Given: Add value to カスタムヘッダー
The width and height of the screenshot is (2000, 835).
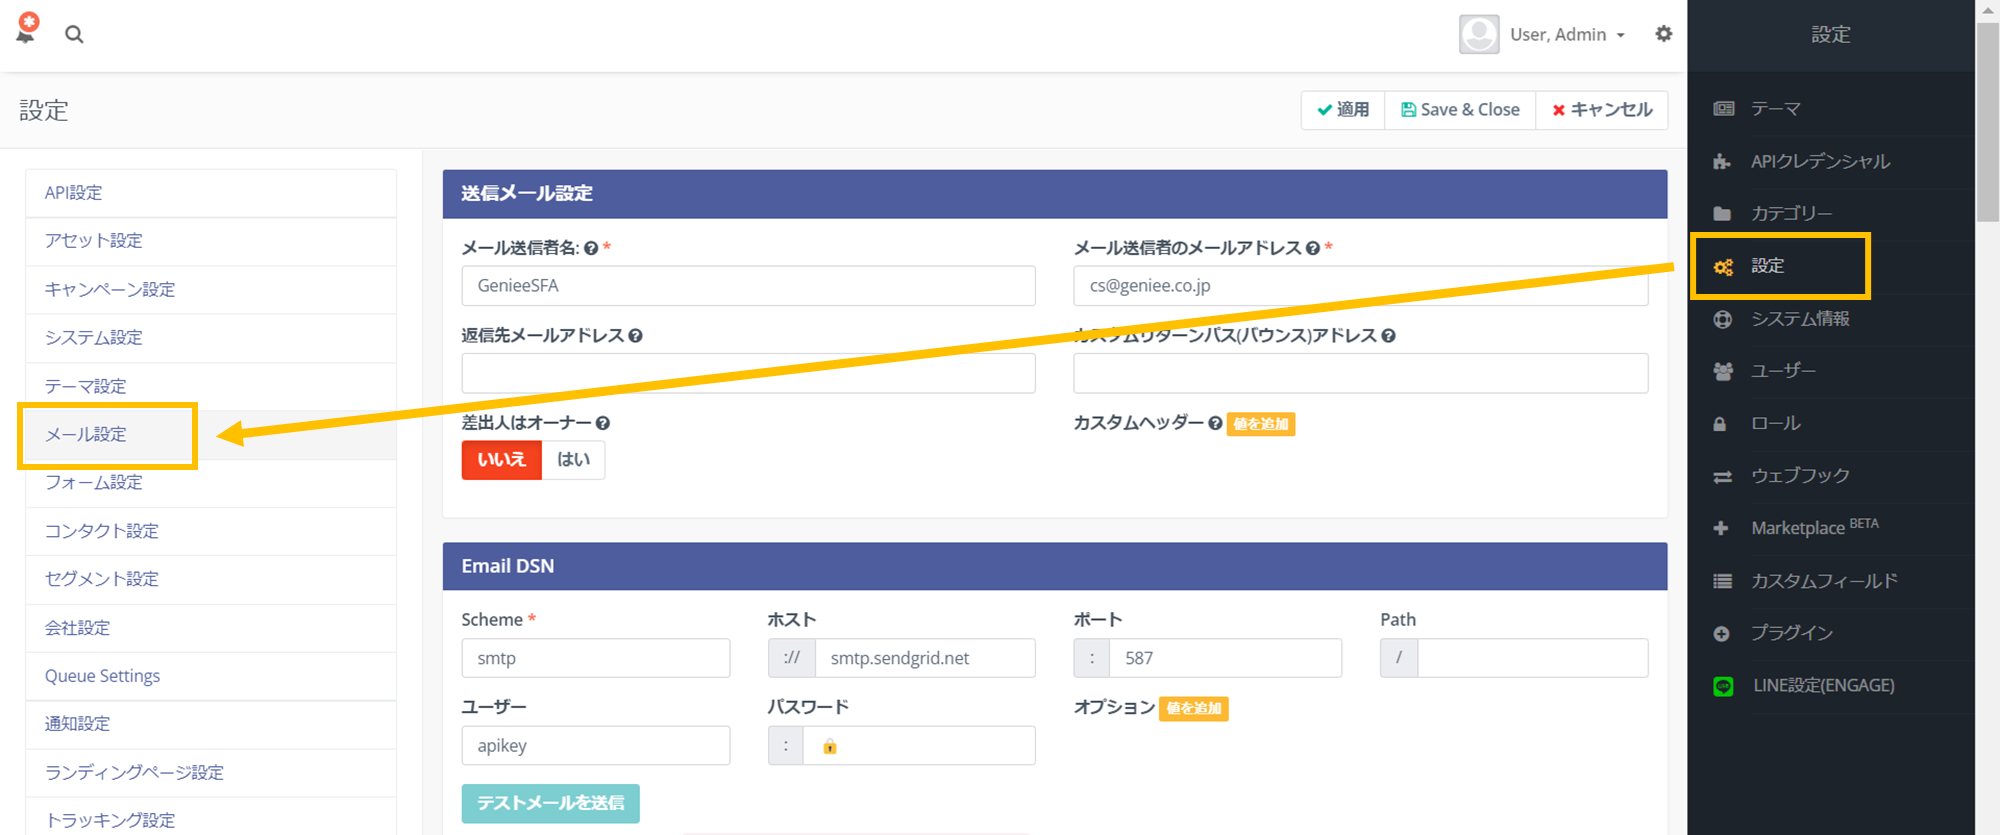Looking at the screenshot, I should pos(1260,424).
